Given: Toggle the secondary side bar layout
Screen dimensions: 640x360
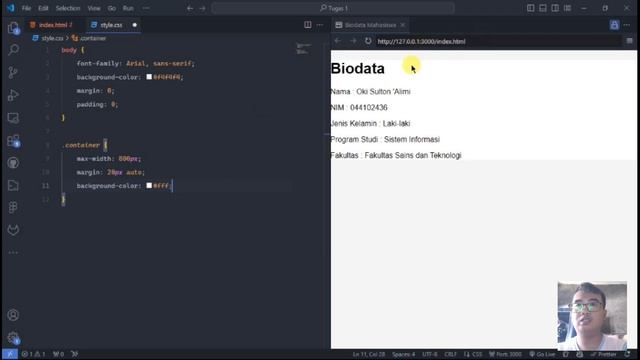Looking at the screenshot, I should click(x=555, y=8).
